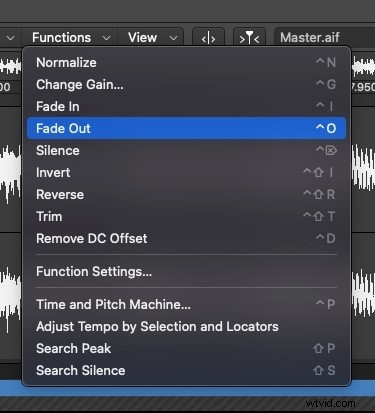The width and height of the screenshot is (375, 413).
Task: Expand the dropdown chevron left of Functions
Action: coord(11,38)
